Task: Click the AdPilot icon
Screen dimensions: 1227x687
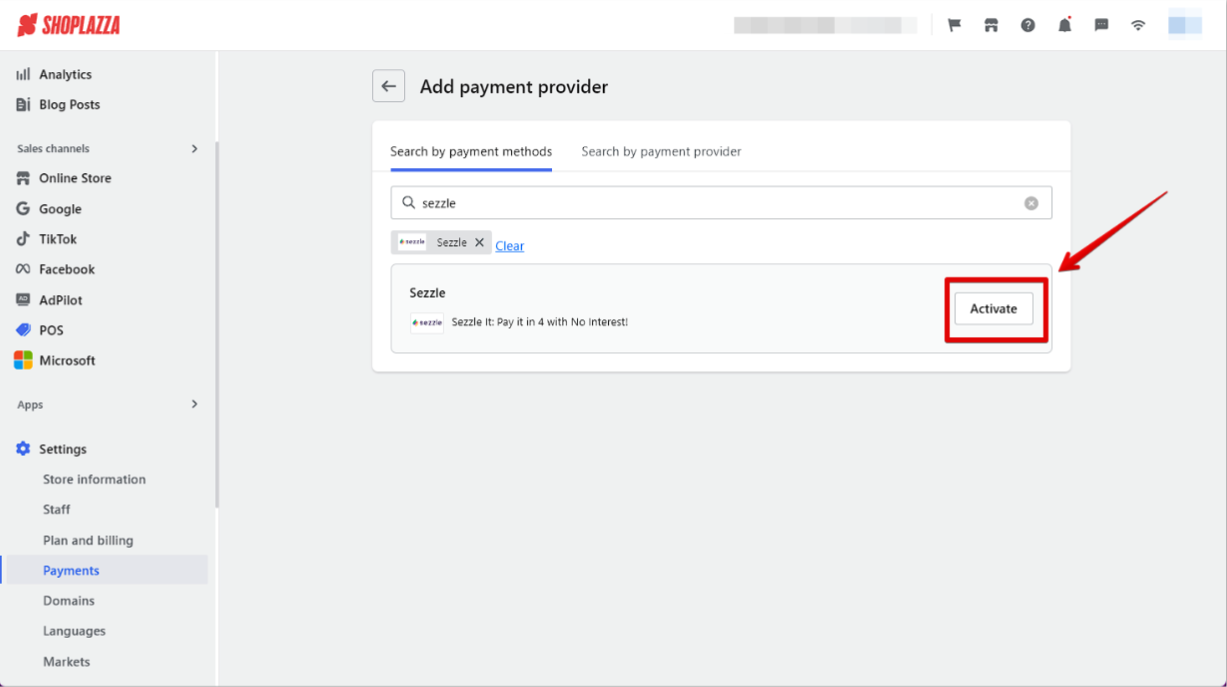Action: (x=23, y=300)
